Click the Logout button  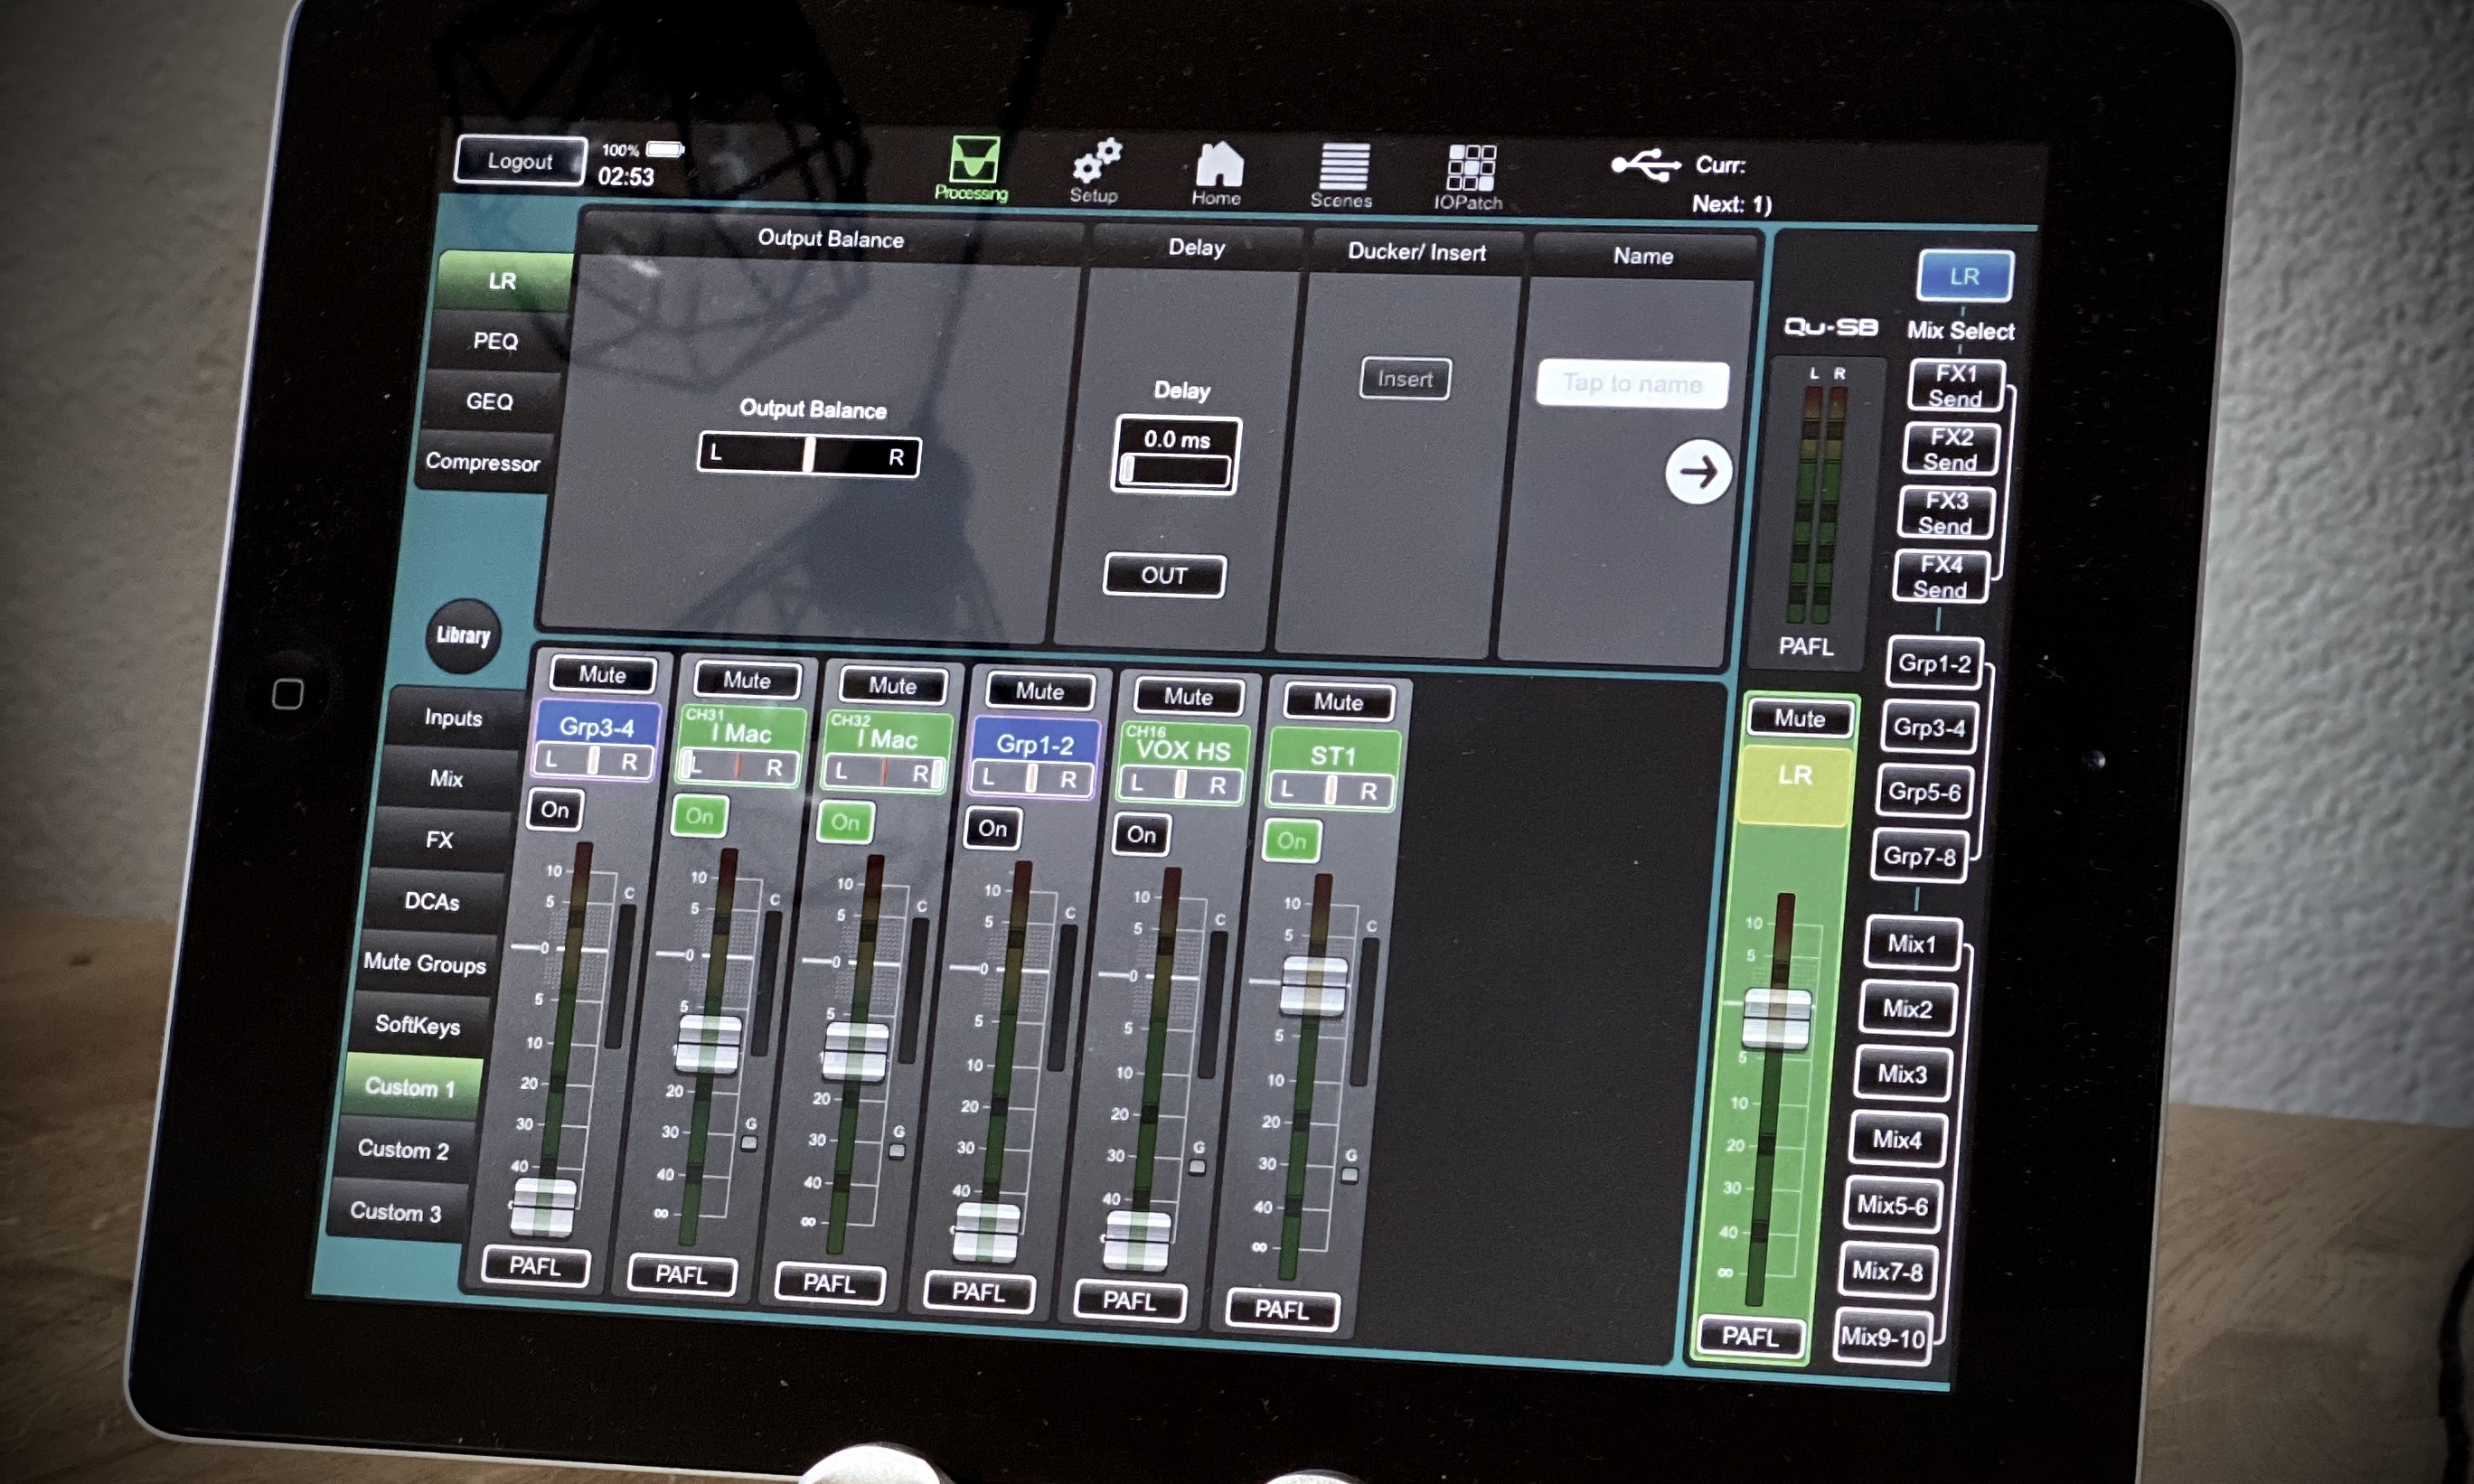coord(520,161)
